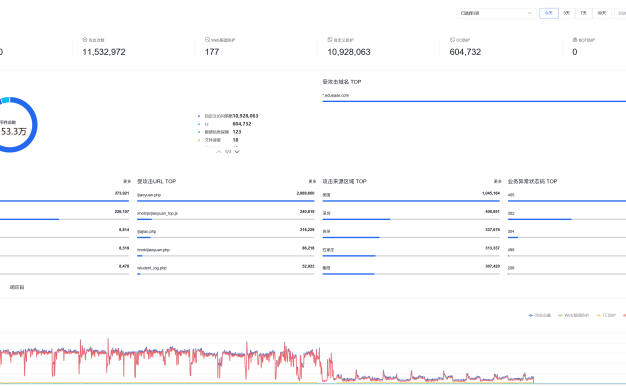The width and height of the screenshot is (626, 386).
Task: Select the 今天 time range tab
Action: click(549, 13)
